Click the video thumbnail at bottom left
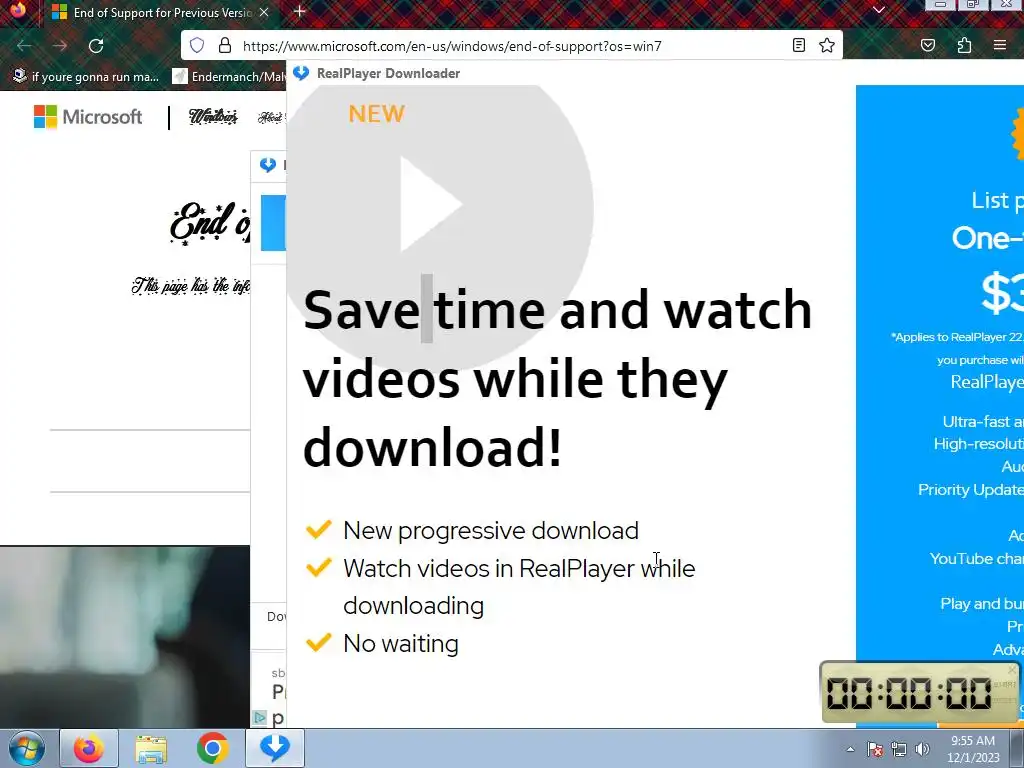This screenshot has width=1024, height=768. pos(125,637)
